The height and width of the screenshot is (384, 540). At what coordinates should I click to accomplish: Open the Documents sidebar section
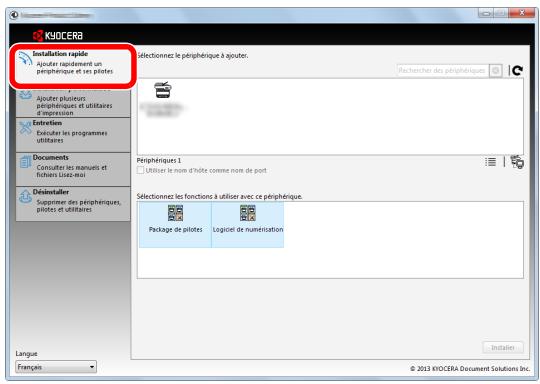[x=73, y=169]
